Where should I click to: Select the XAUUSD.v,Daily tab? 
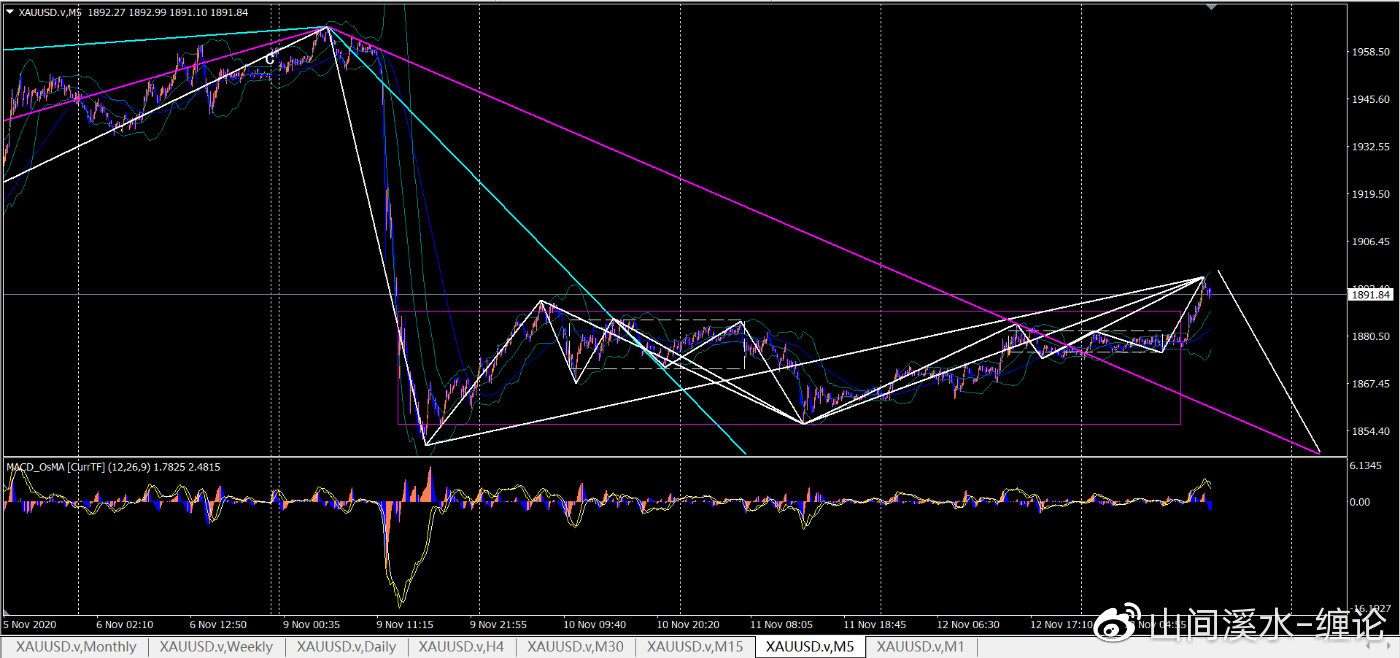[346, 647]
